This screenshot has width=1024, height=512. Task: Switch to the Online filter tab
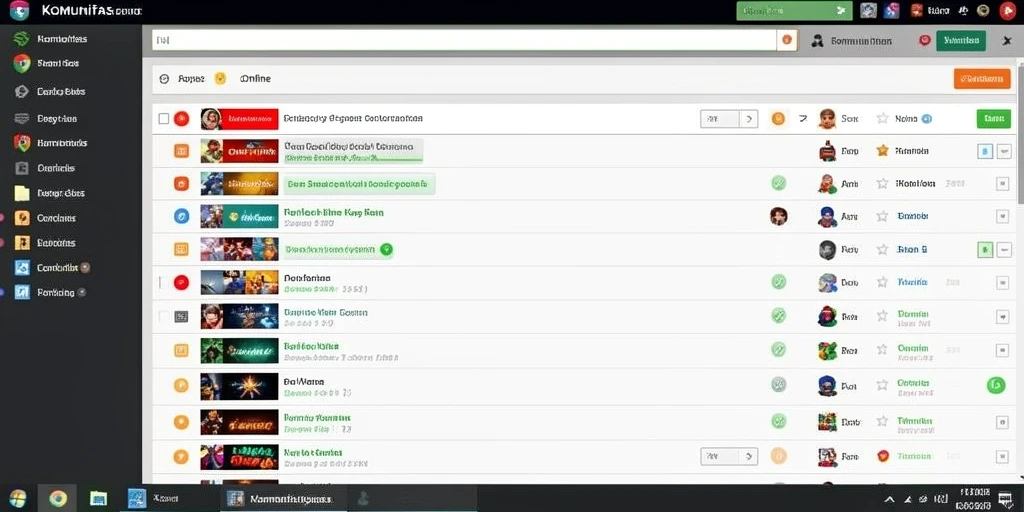(255, 78)
